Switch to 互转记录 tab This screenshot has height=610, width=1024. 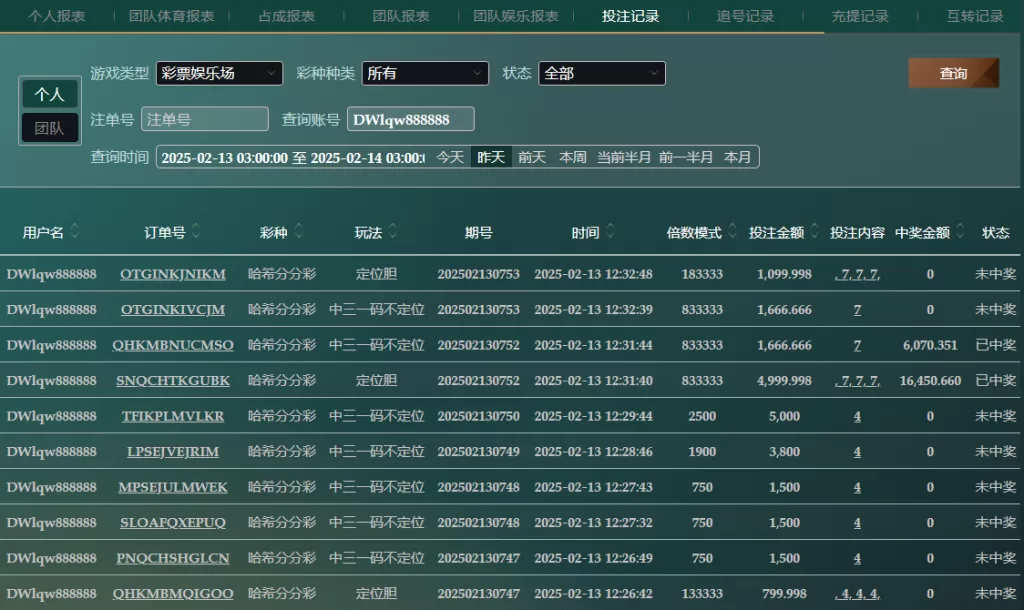tap(975, 16)
